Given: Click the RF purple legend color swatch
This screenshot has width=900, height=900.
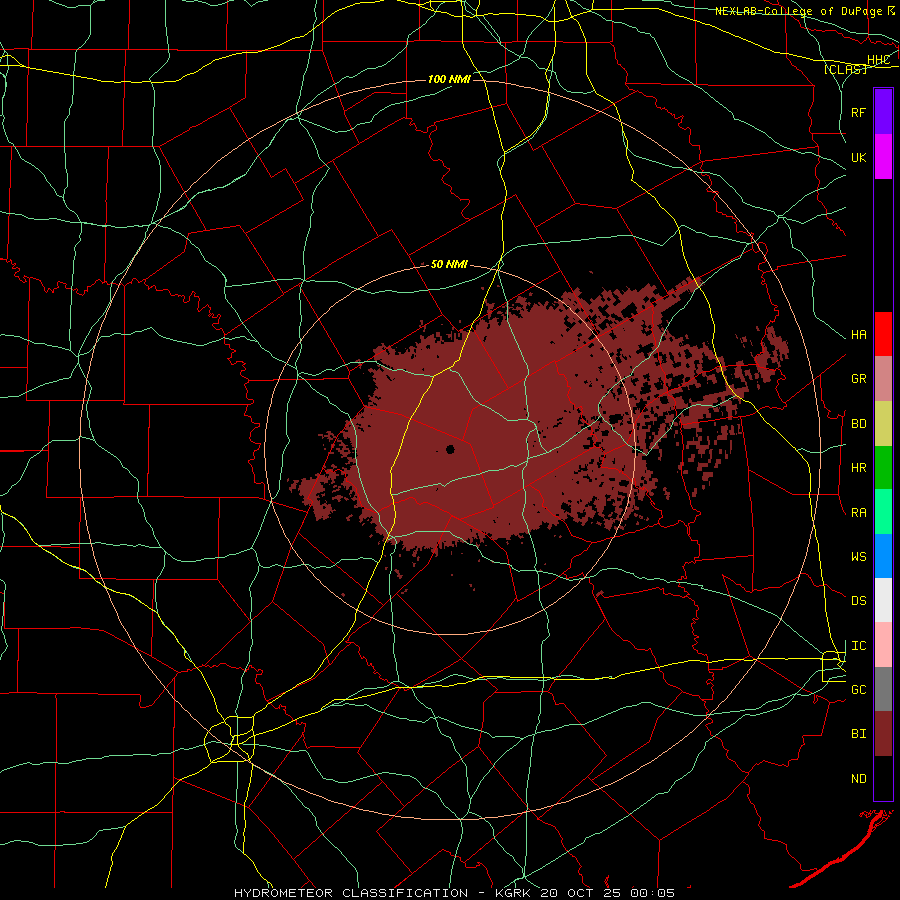Looking at the screenshot, I should coord(883,112).
